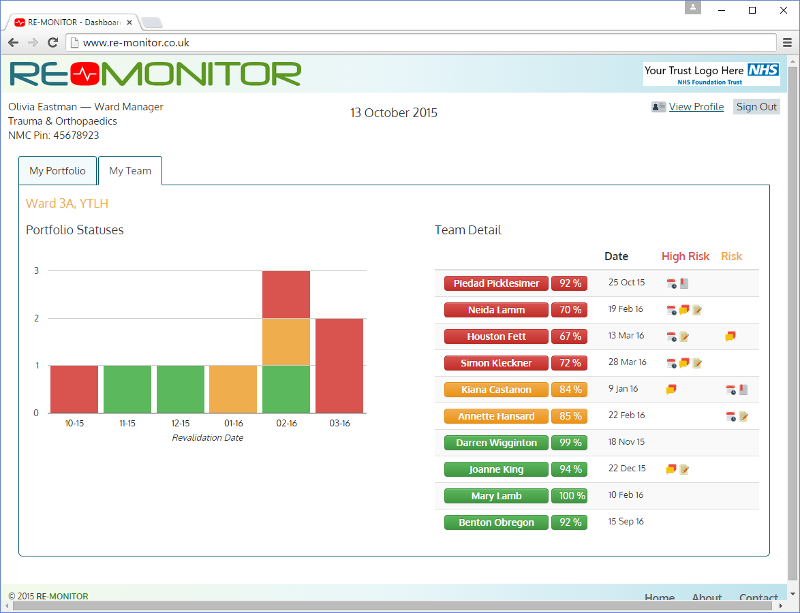Click calendar icon in Simon Kleckner's row
The height and width of the screenshot is (613, 800).
(671, 363)
